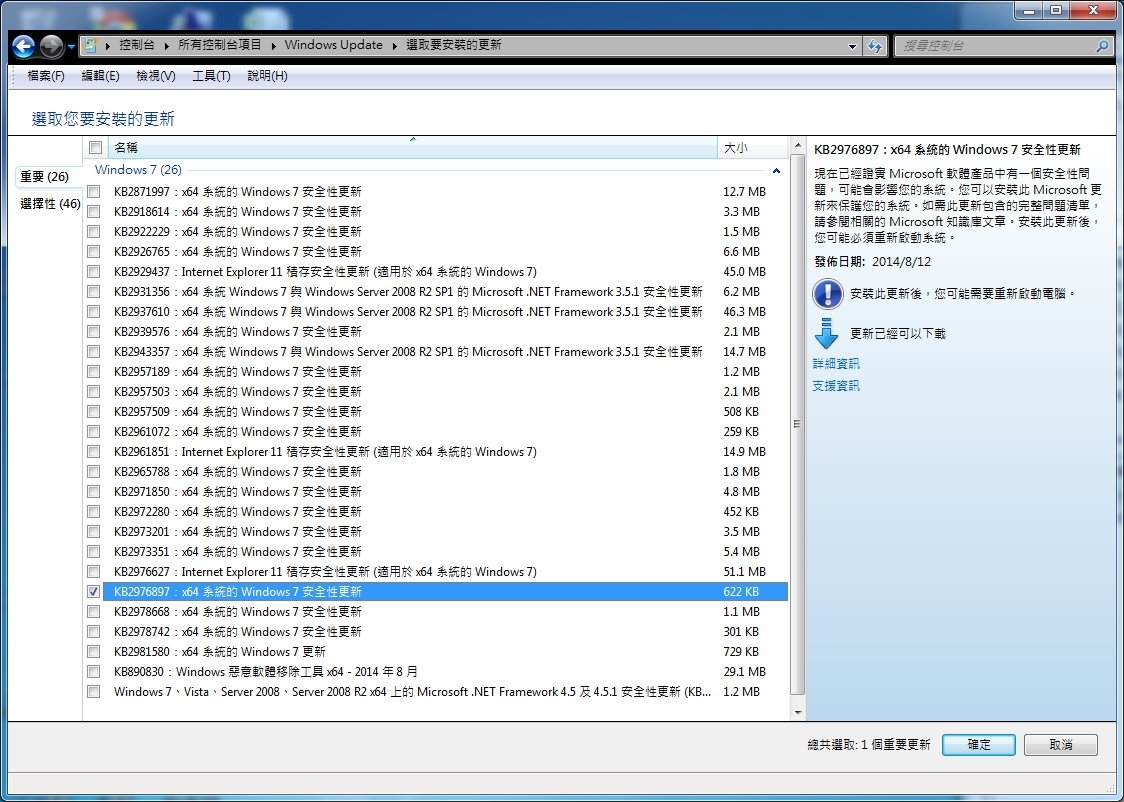Expand the arrow before 控制台 breadcrumb
The width and height of the screenshot is (1124, 802).
[x=108, y=46]
